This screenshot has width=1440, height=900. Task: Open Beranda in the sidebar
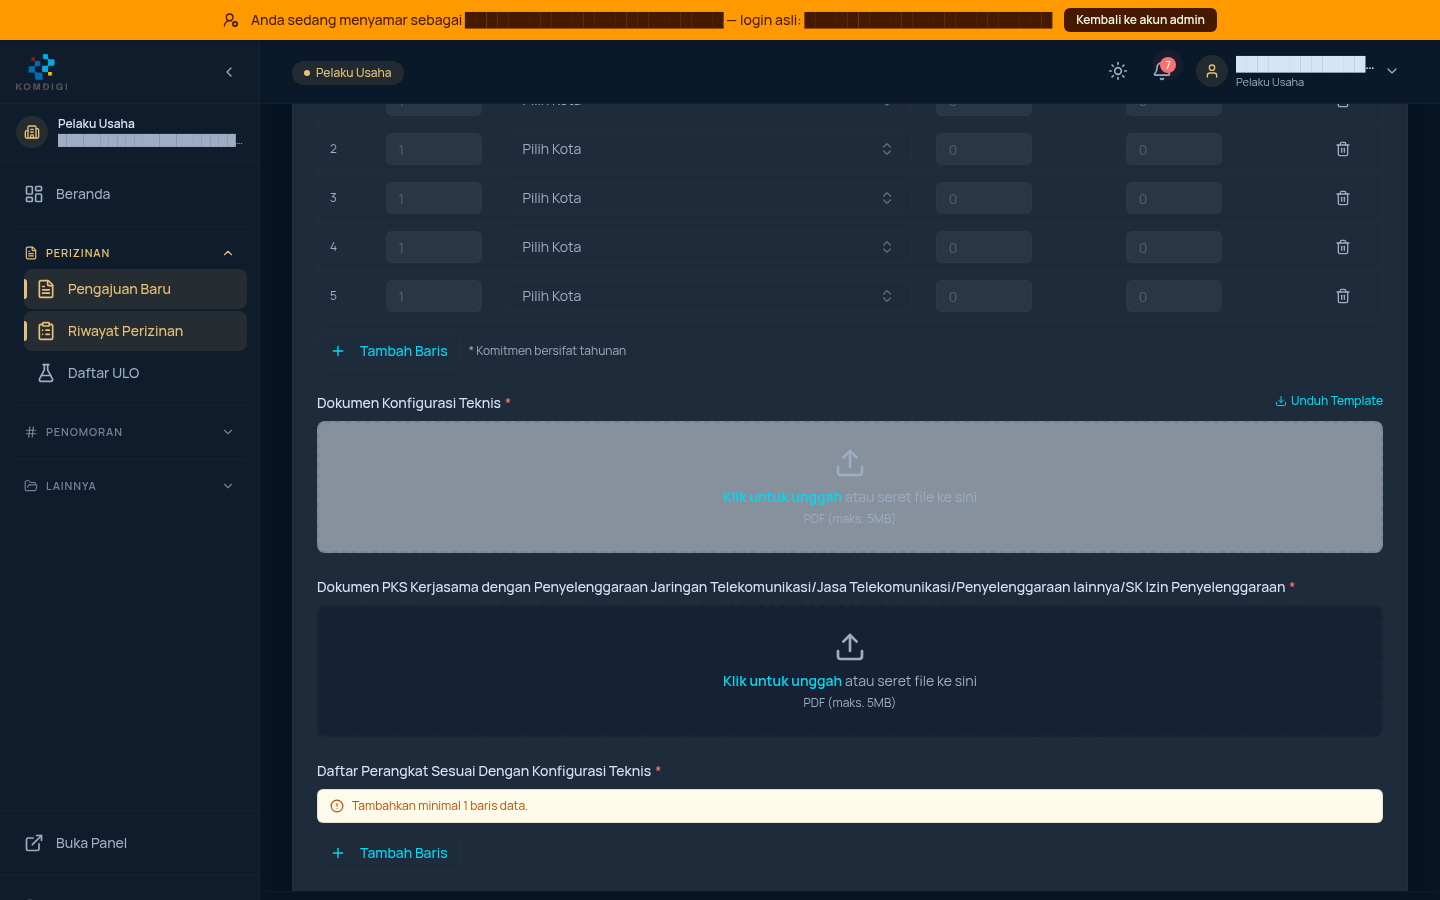pos(130,194)
